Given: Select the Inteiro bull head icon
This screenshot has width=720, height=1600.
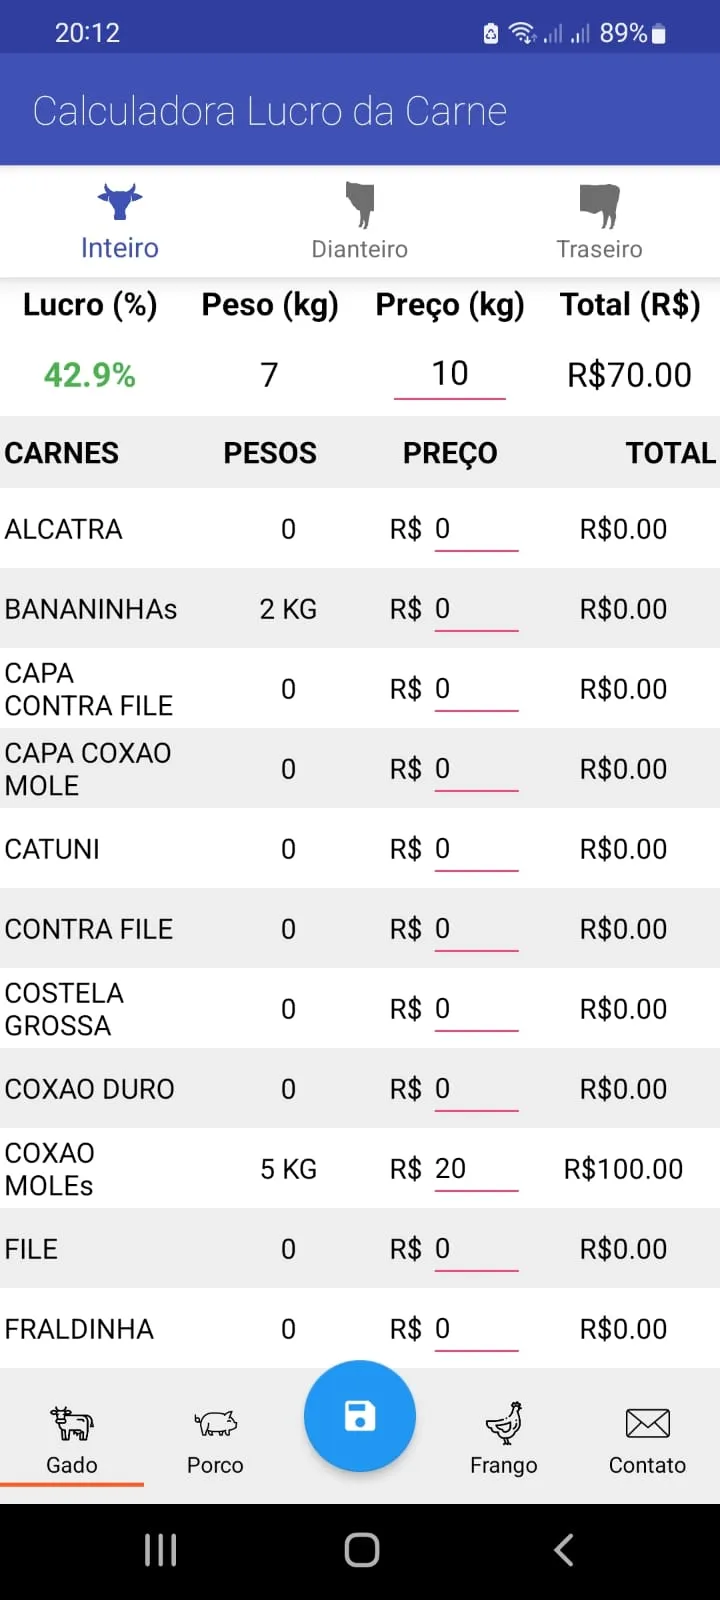Looking at the screenshot, I should [x=120, y=202].
